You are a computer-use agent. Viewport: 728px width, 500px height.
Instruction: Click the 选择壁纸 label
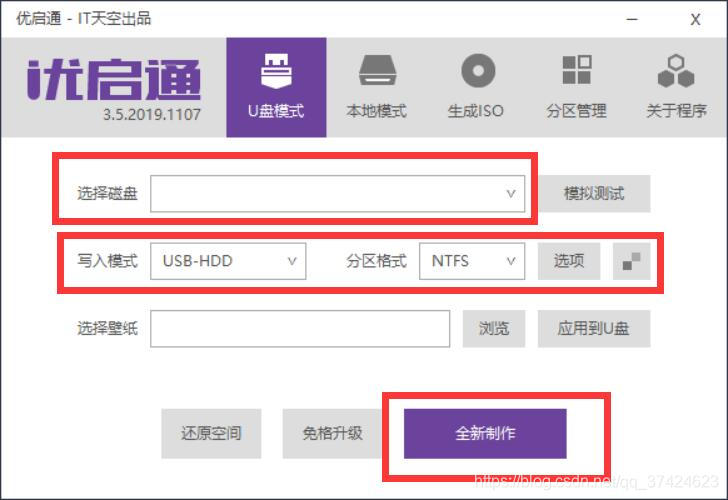[x=107, y=329]
